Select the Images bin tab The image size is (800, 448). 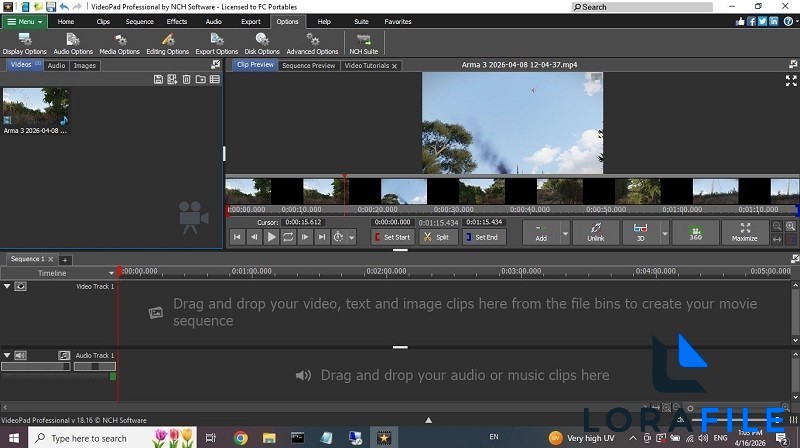85,65
